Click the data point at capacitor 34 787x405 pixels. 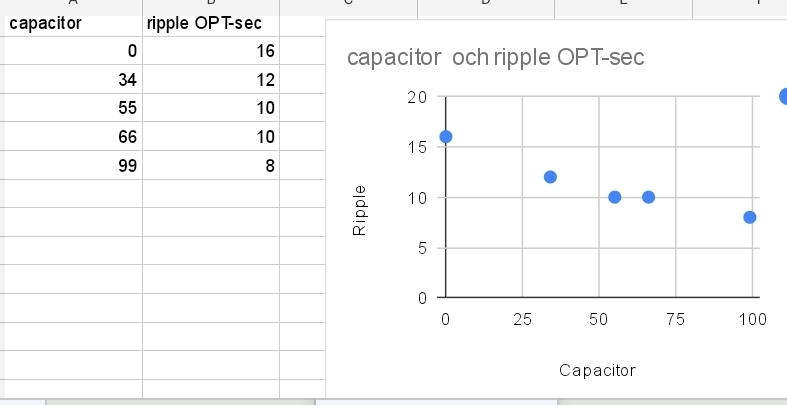point(550,177)
